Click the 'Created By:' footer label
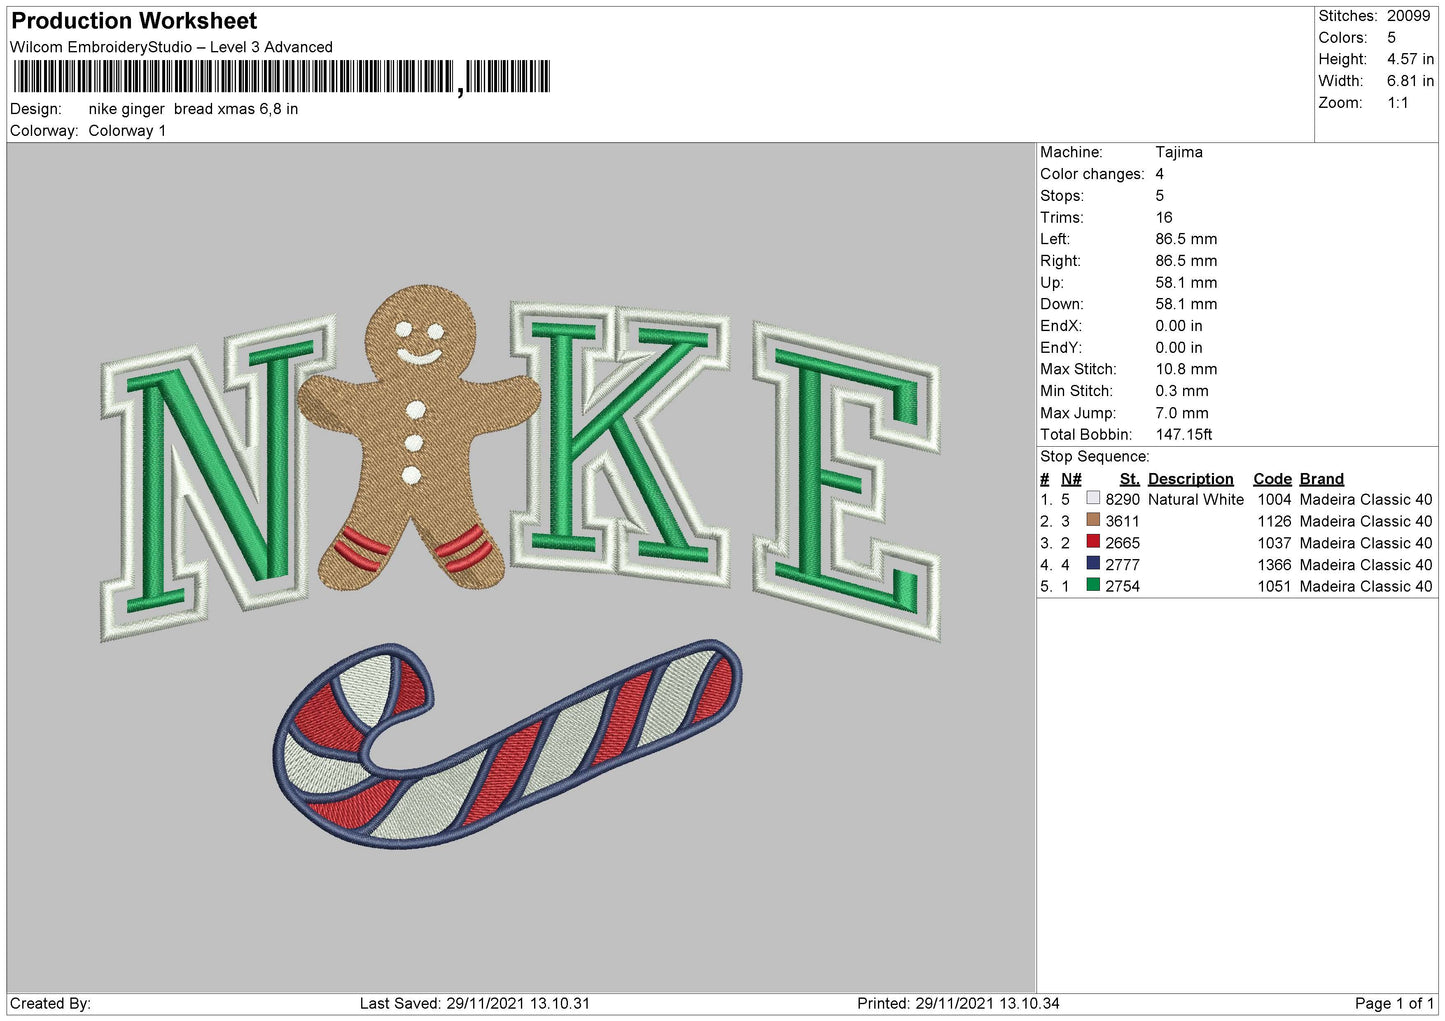Image resolution: width=1445 pixels, height=1021 pixels. coord(50,1004)
